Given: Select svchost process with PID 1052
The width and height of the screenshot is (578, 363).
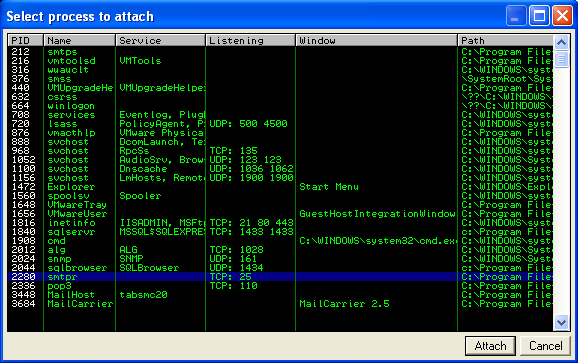Looking at the screenshot, I should 280,160.
